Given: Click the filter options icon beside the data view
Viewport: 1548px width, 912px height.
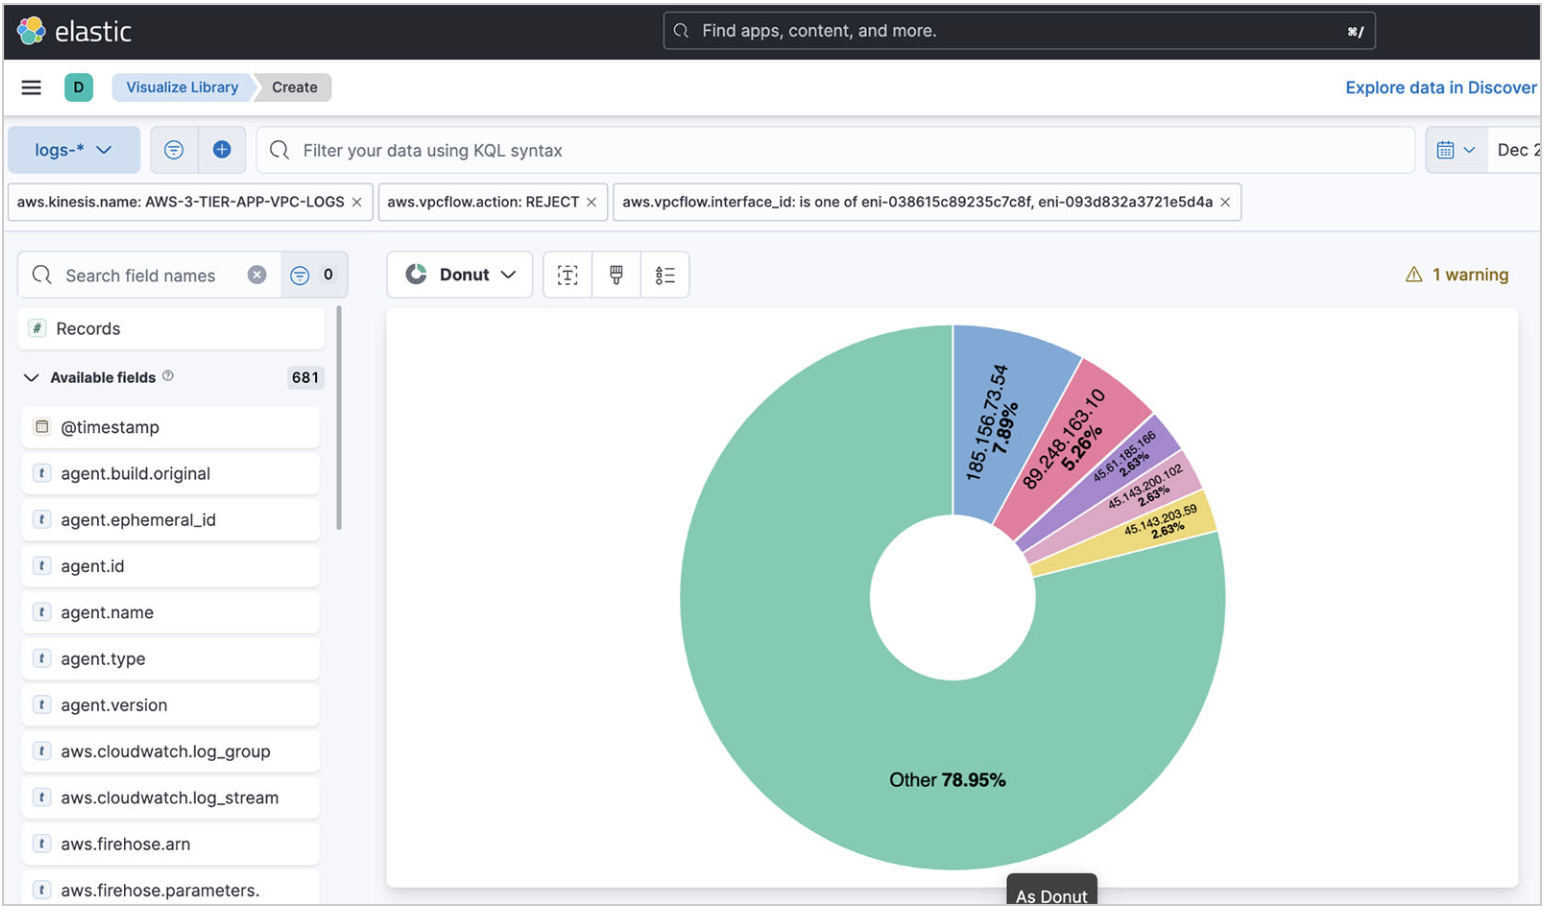Looking at the screenshot, I should (173, 149).
